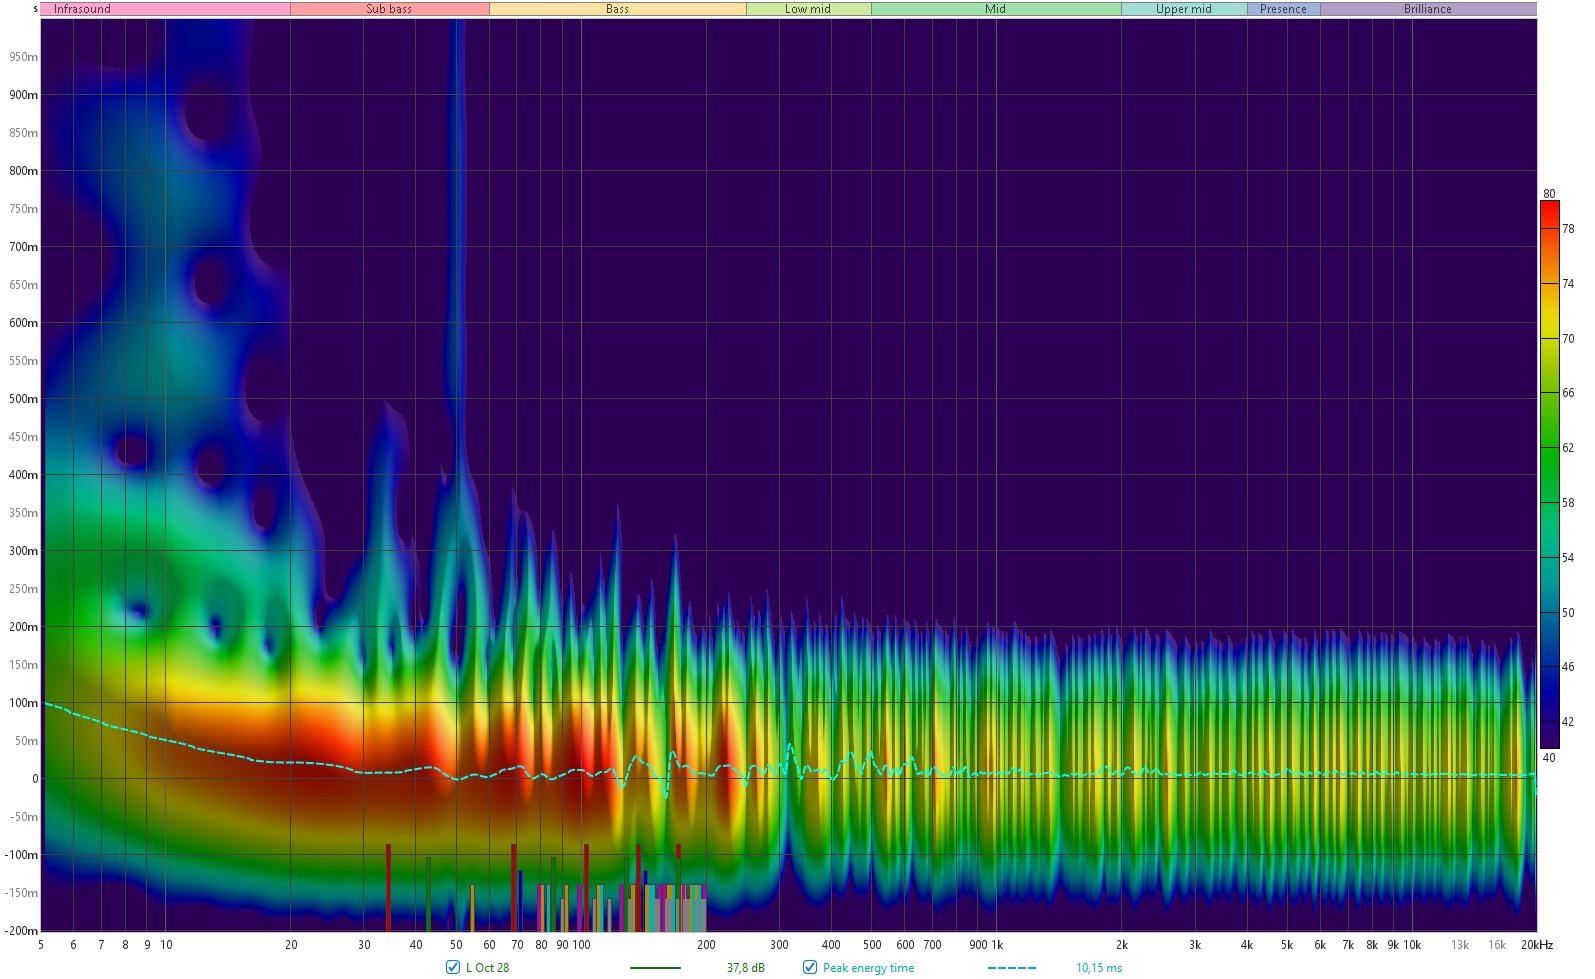
Task: Uncheck the L Oct 28 trace checkbox
Action: (453, 967)
